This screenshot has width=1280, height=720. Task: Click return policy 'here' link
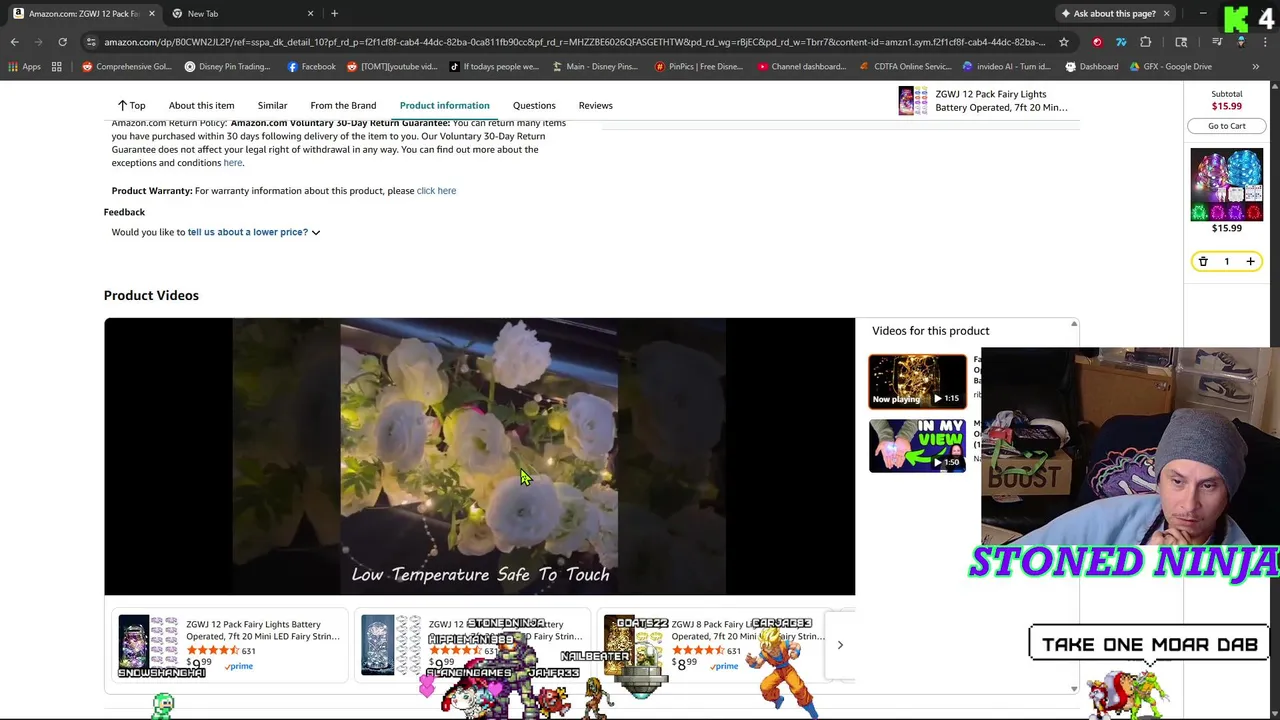pyautogui.click(x=232, y=163)
